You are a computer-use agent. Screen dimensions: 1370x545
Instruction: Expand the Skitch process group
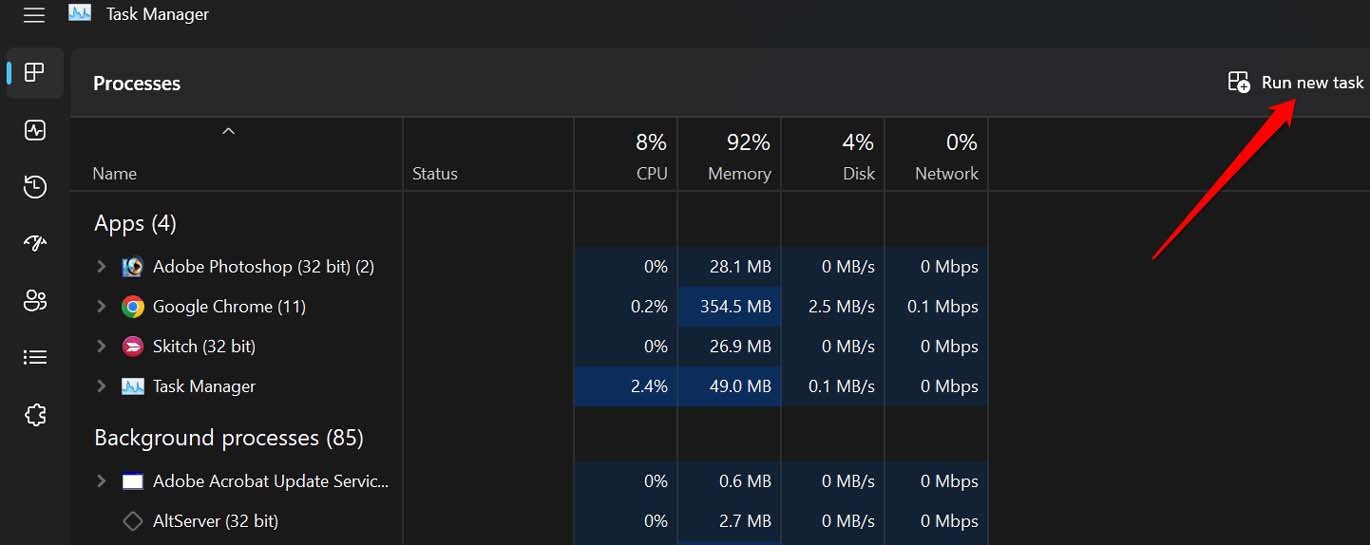click(101, 347)
